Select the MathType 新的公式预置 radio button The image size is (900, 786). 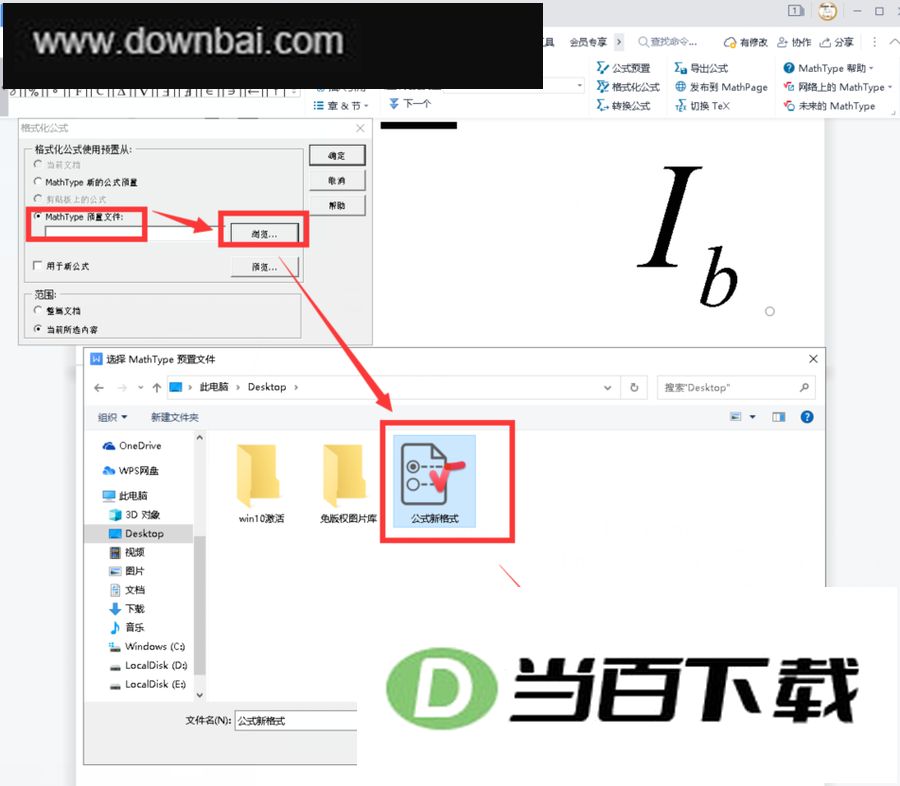pos(37,181)
